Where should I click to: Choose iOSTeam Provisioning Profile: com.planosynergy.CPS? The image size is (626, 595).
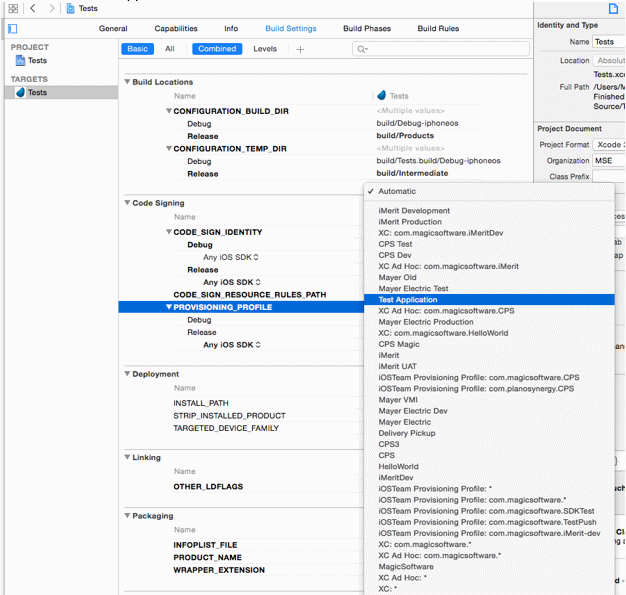coord(489,389)
